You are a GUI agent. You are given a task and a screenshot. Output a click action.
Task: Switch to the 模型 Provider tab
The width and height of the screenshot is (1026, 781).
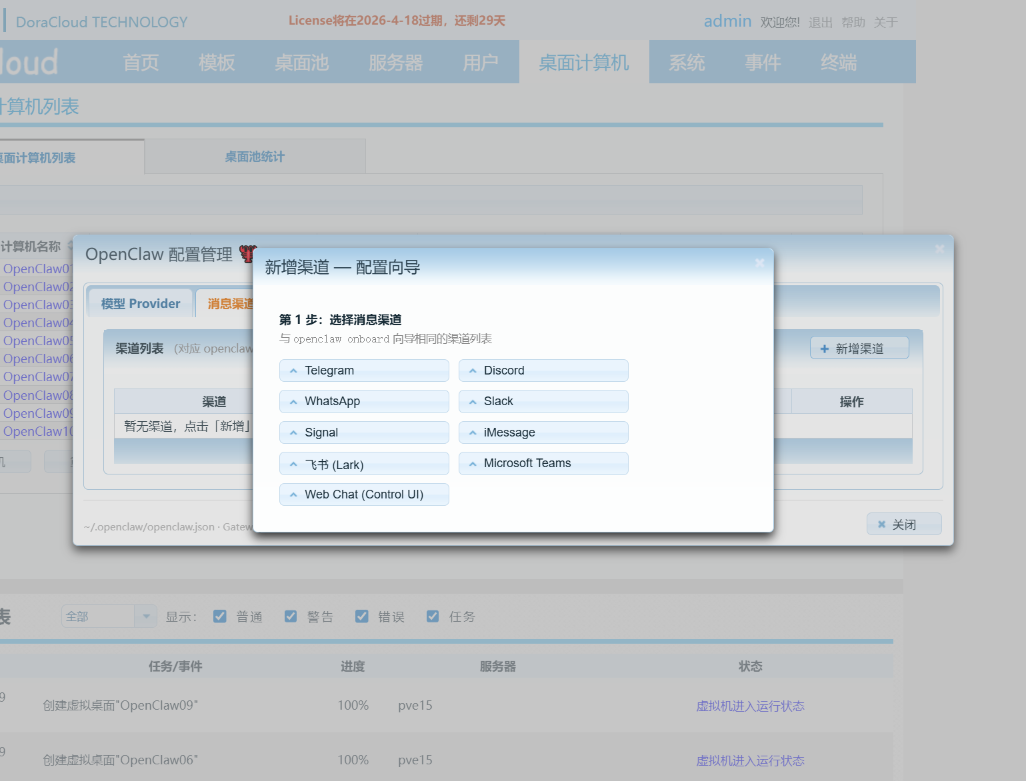coord(140,304)
